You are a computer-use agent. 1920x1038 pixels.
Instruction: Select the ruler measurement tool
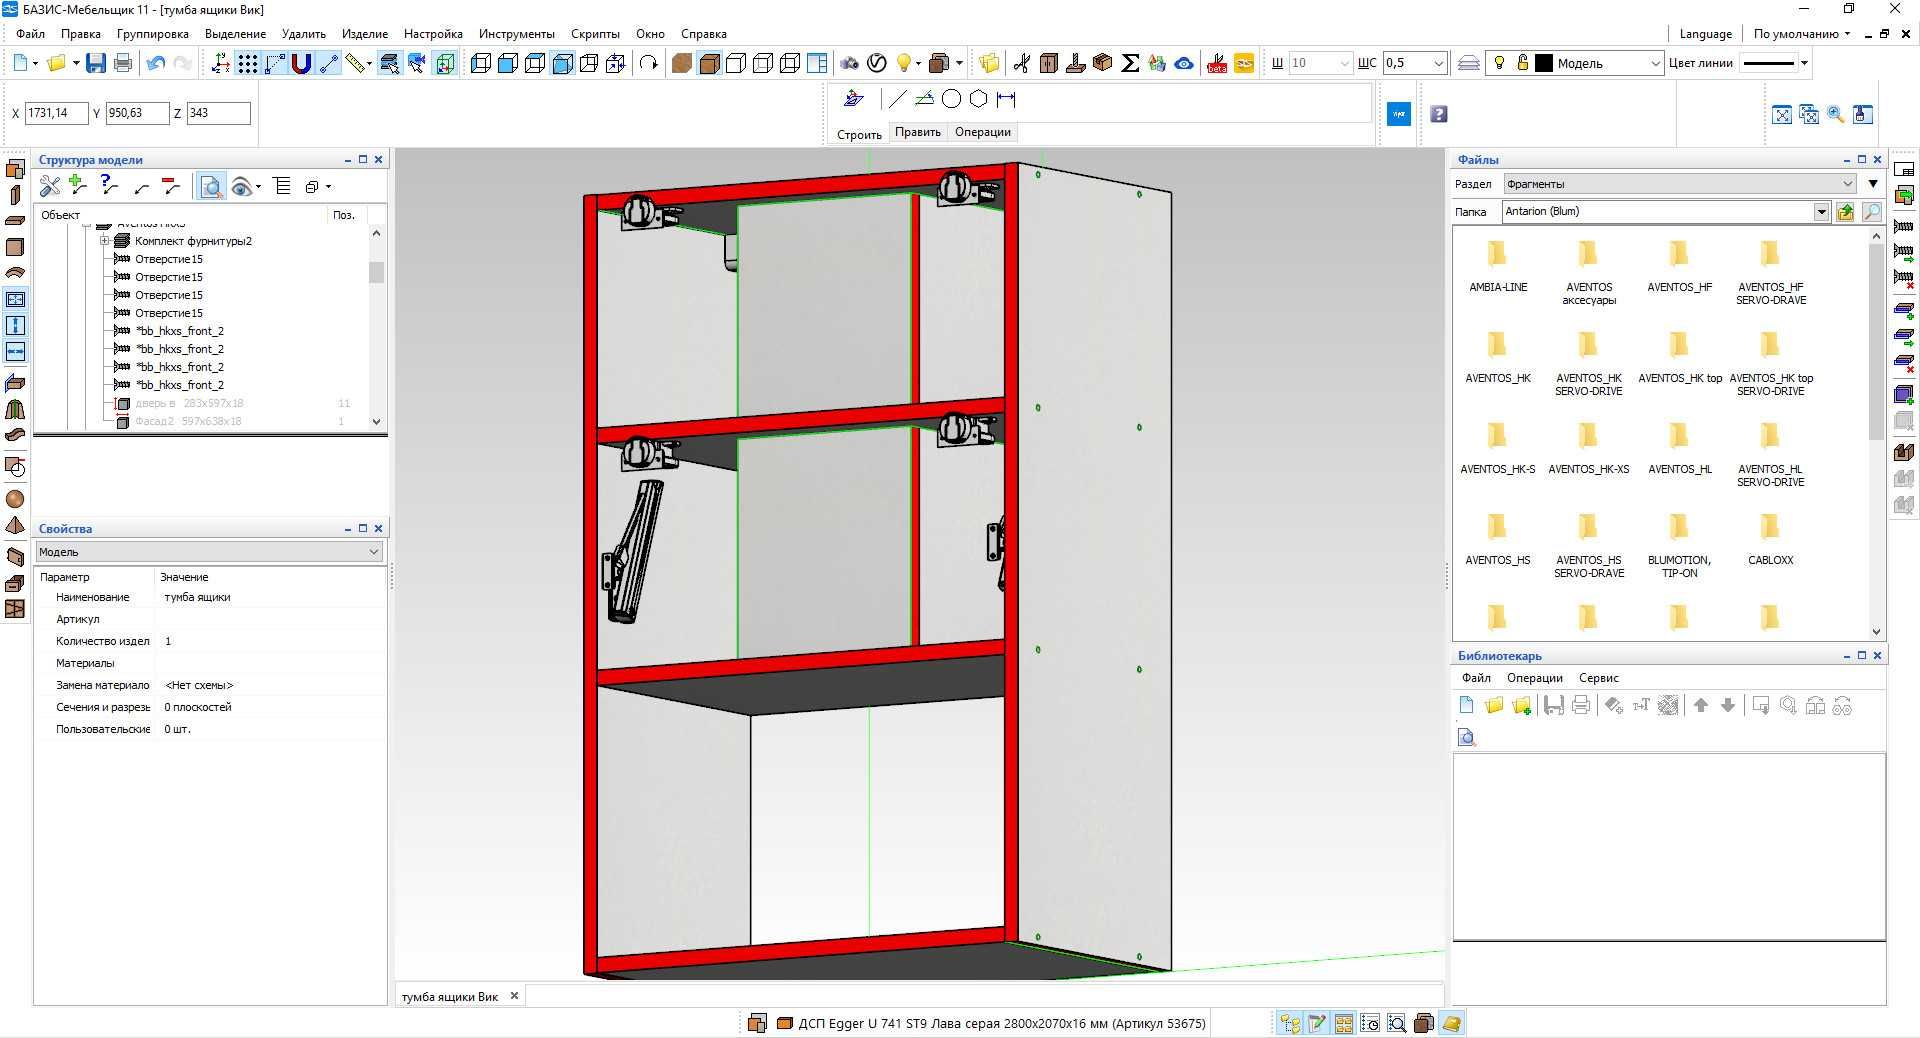click(355, 63)
